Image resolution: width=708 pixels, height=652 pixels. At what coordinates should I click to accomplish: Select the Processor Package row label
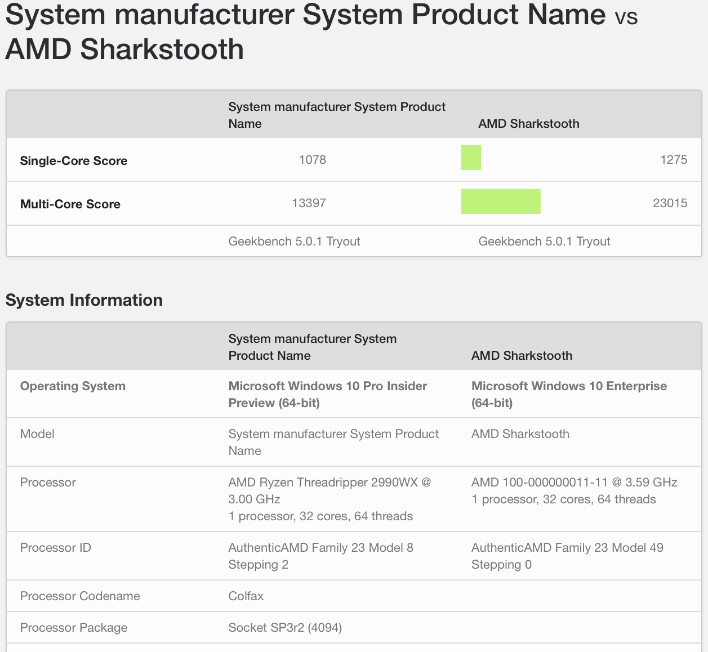[74, 628]
